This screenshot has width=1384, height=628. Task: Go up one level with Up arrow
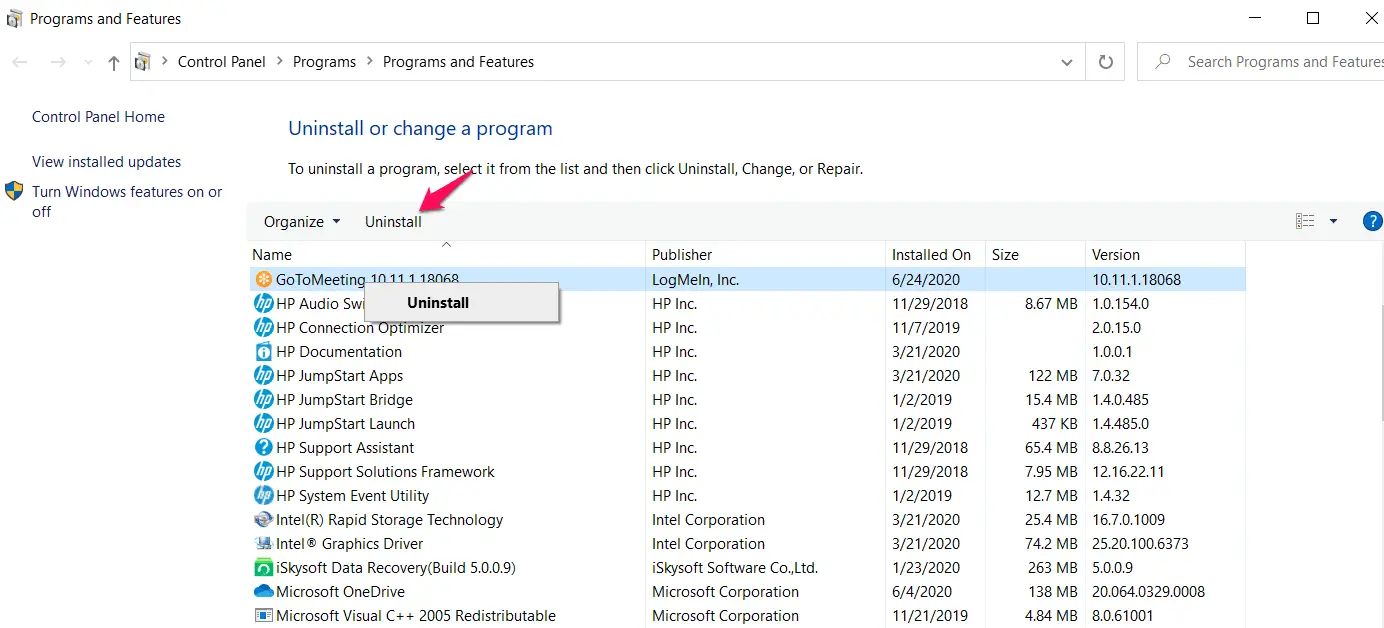coord(114,62)
